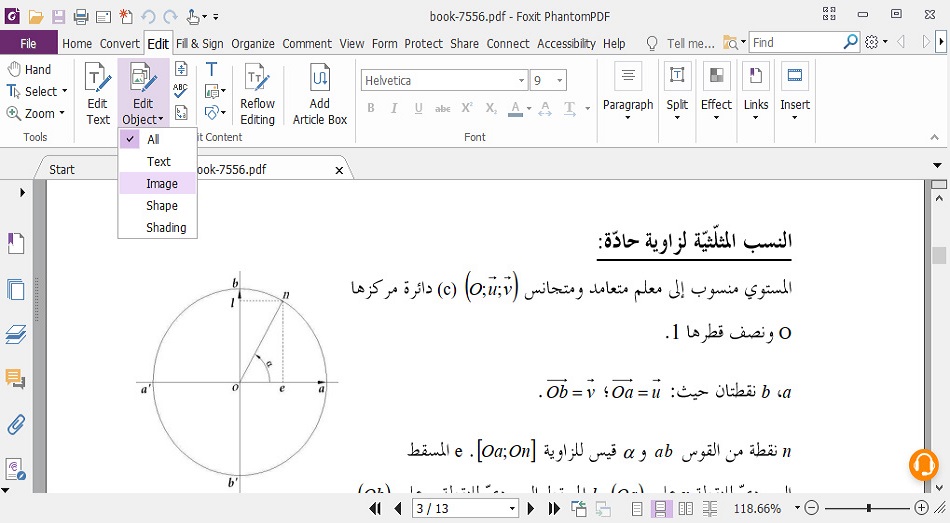950x523 pixels.
Task: Click the File button
Action: click(x=28, y=43)
